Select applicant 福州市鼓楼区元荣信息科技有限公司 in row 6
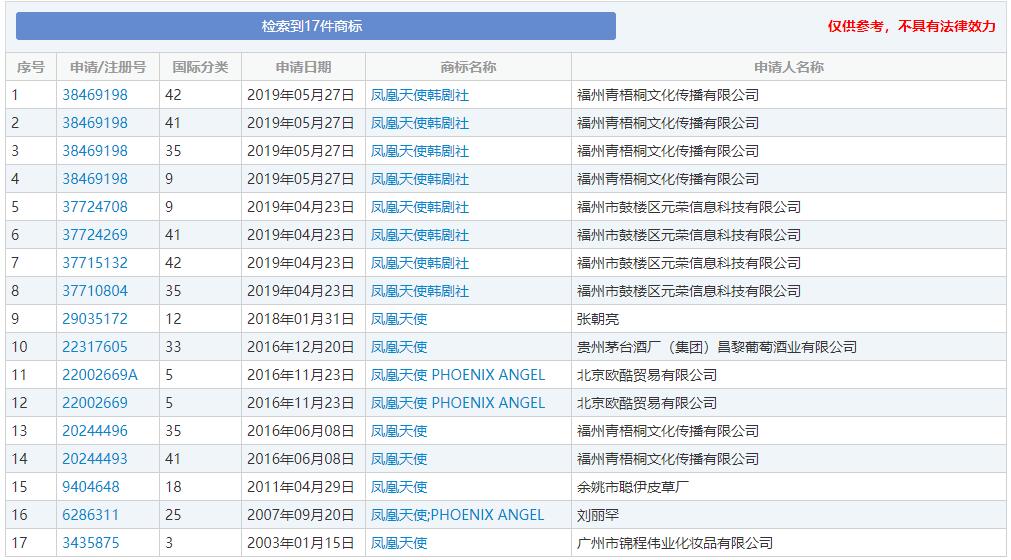The height and width of the screenshot is (560, 1011). coord(689,235)
